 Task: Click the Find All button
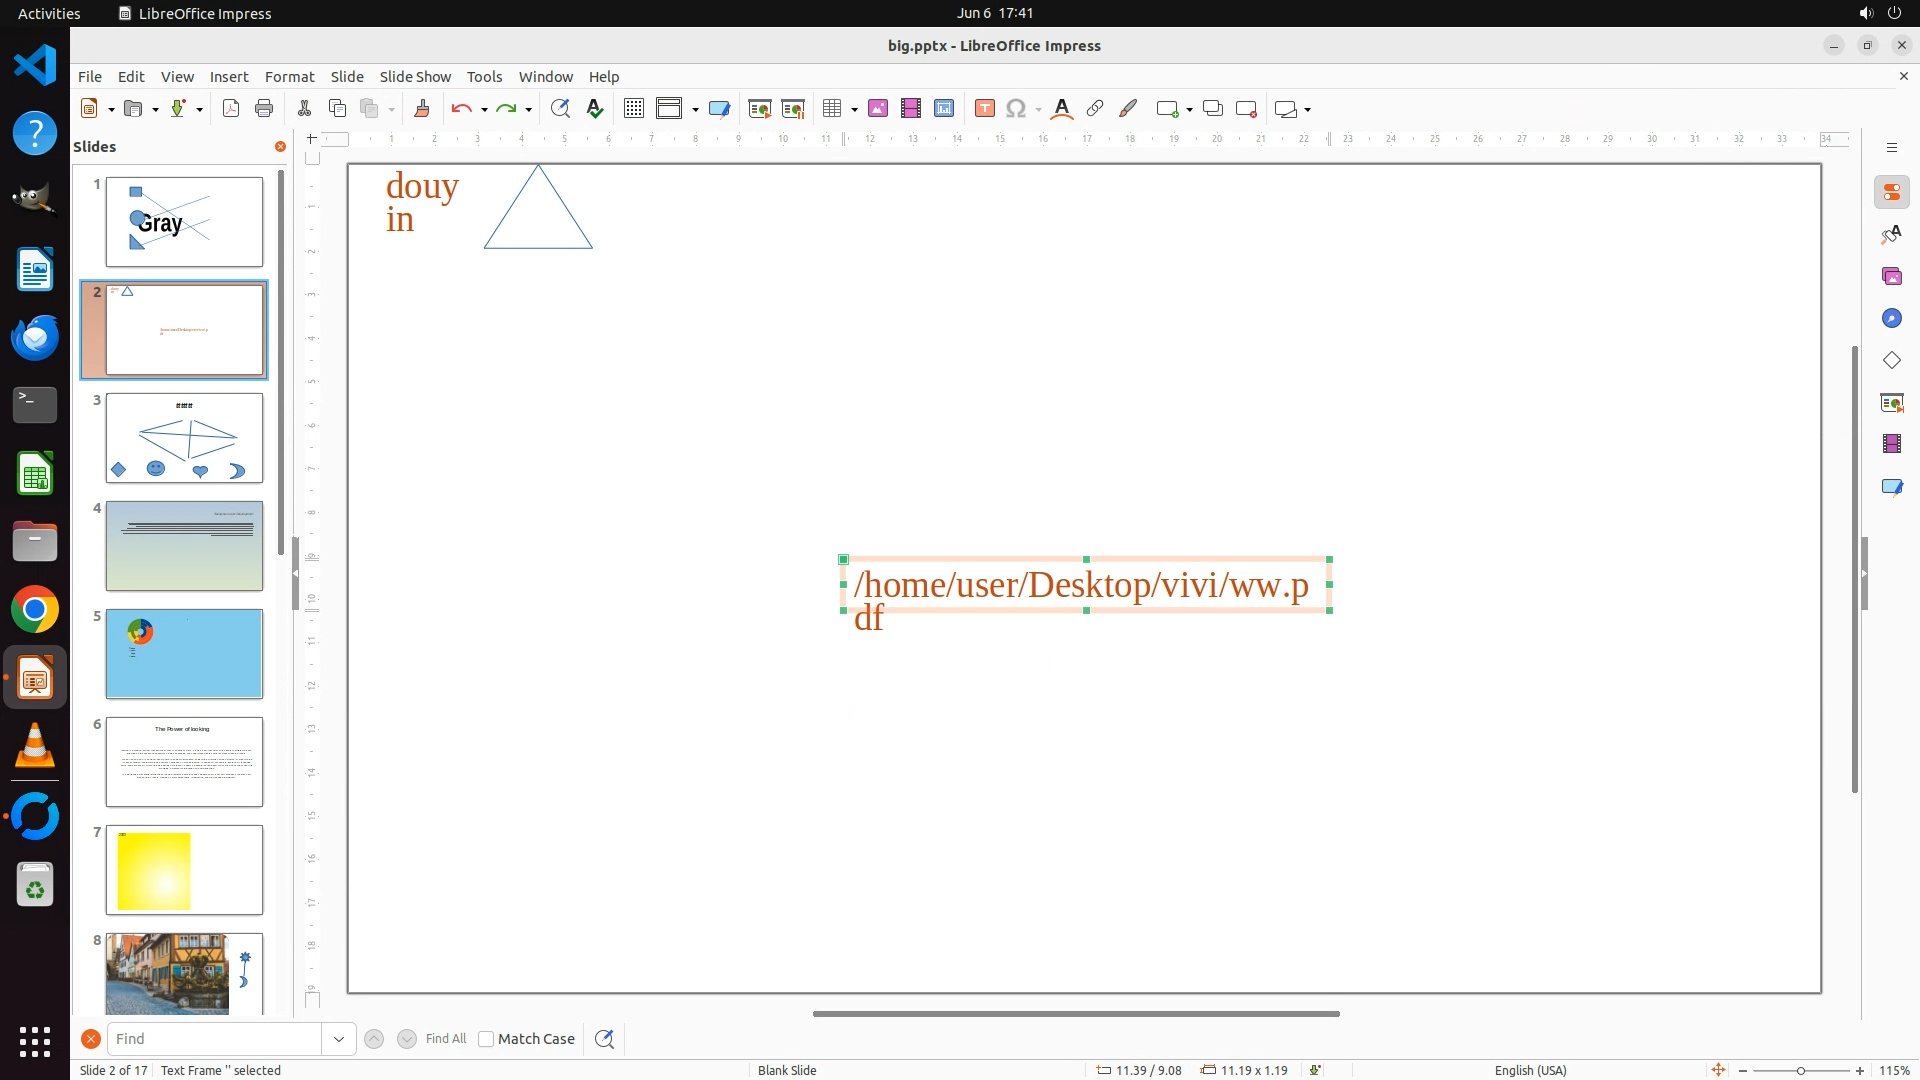point(446,1039)
